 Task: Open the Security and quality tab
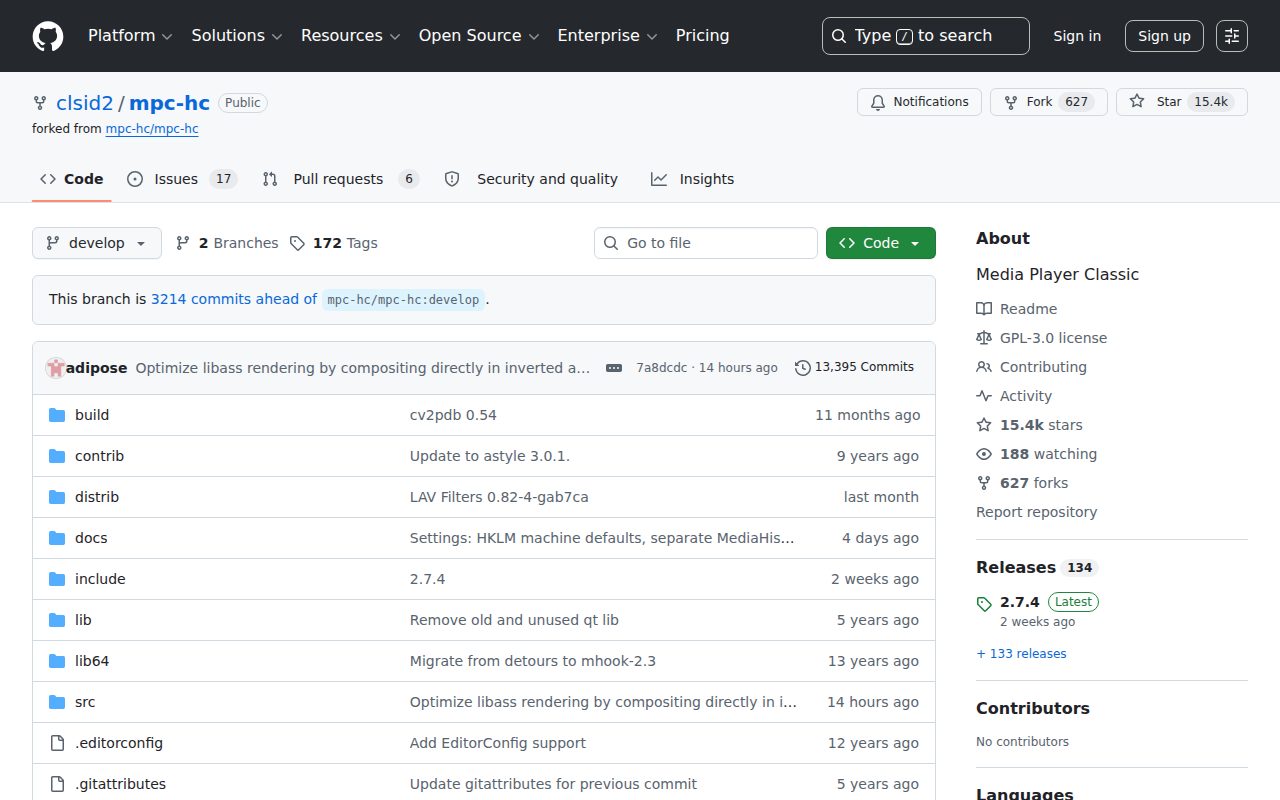point(531,179)
